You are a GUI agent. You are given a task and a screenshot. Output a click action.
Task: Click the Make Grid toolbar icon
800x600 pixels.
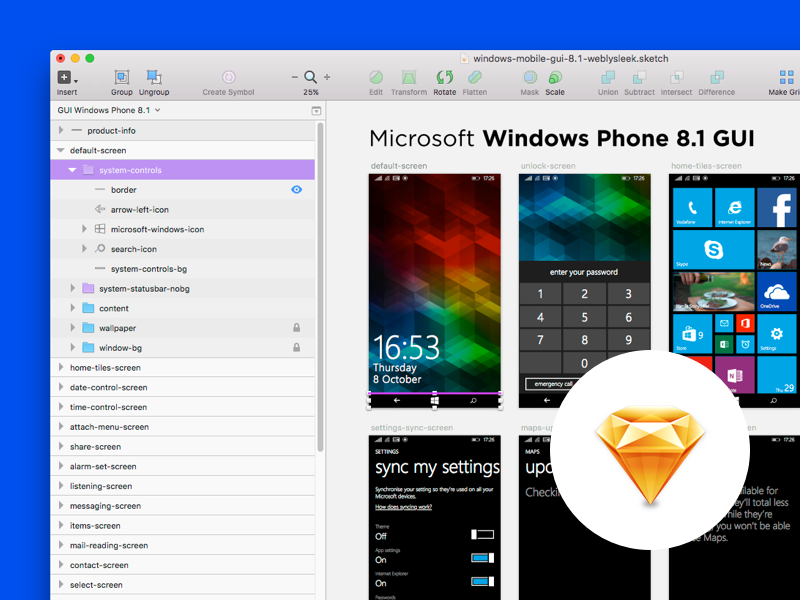pos(786,78)
